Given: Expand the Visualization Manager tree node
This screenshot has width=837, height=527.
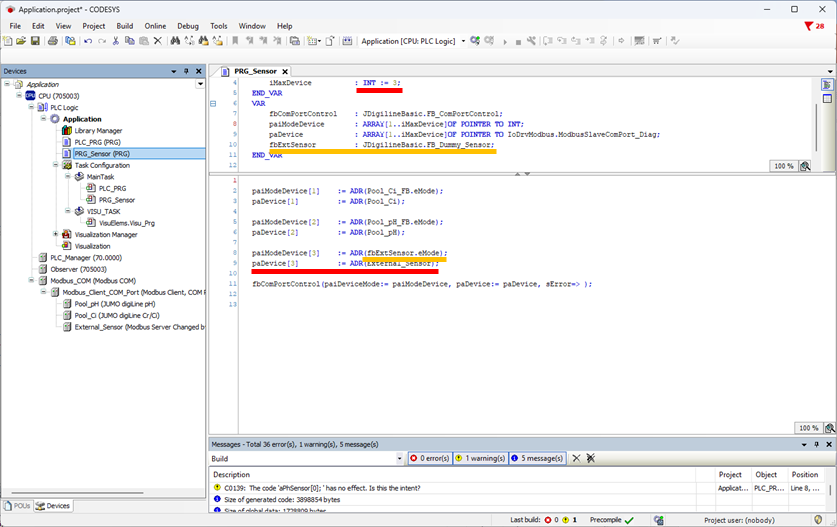Looking at the screenshot, I should click(56, 234).
